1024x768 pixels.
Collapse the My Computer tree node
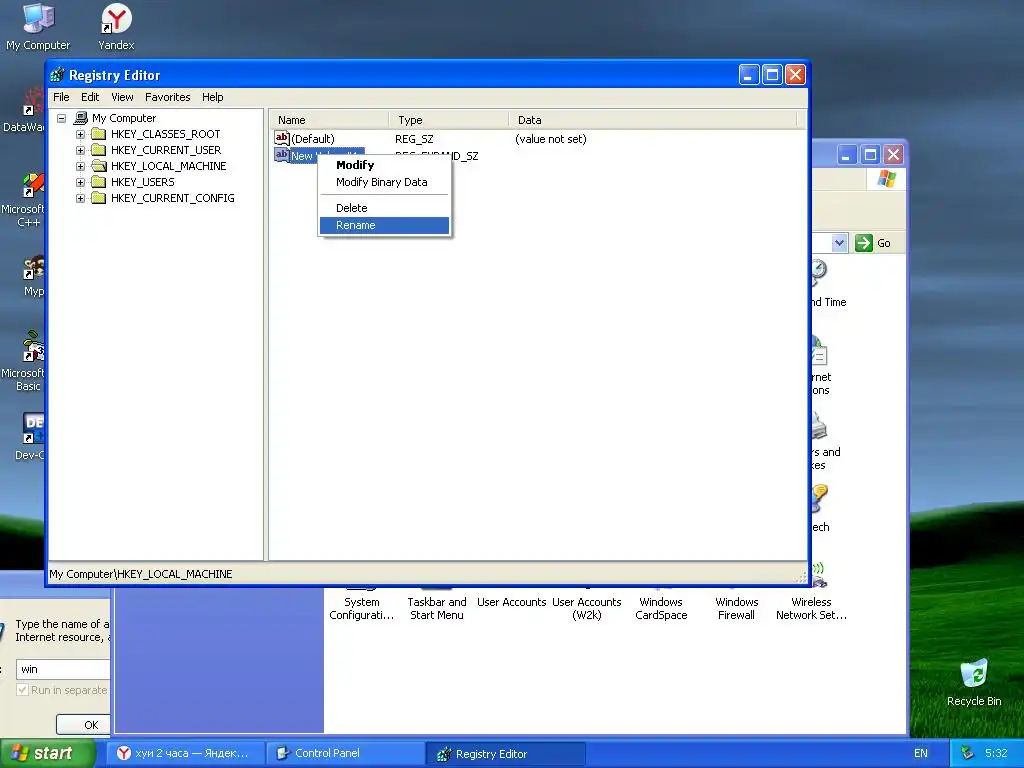(61, 118)
